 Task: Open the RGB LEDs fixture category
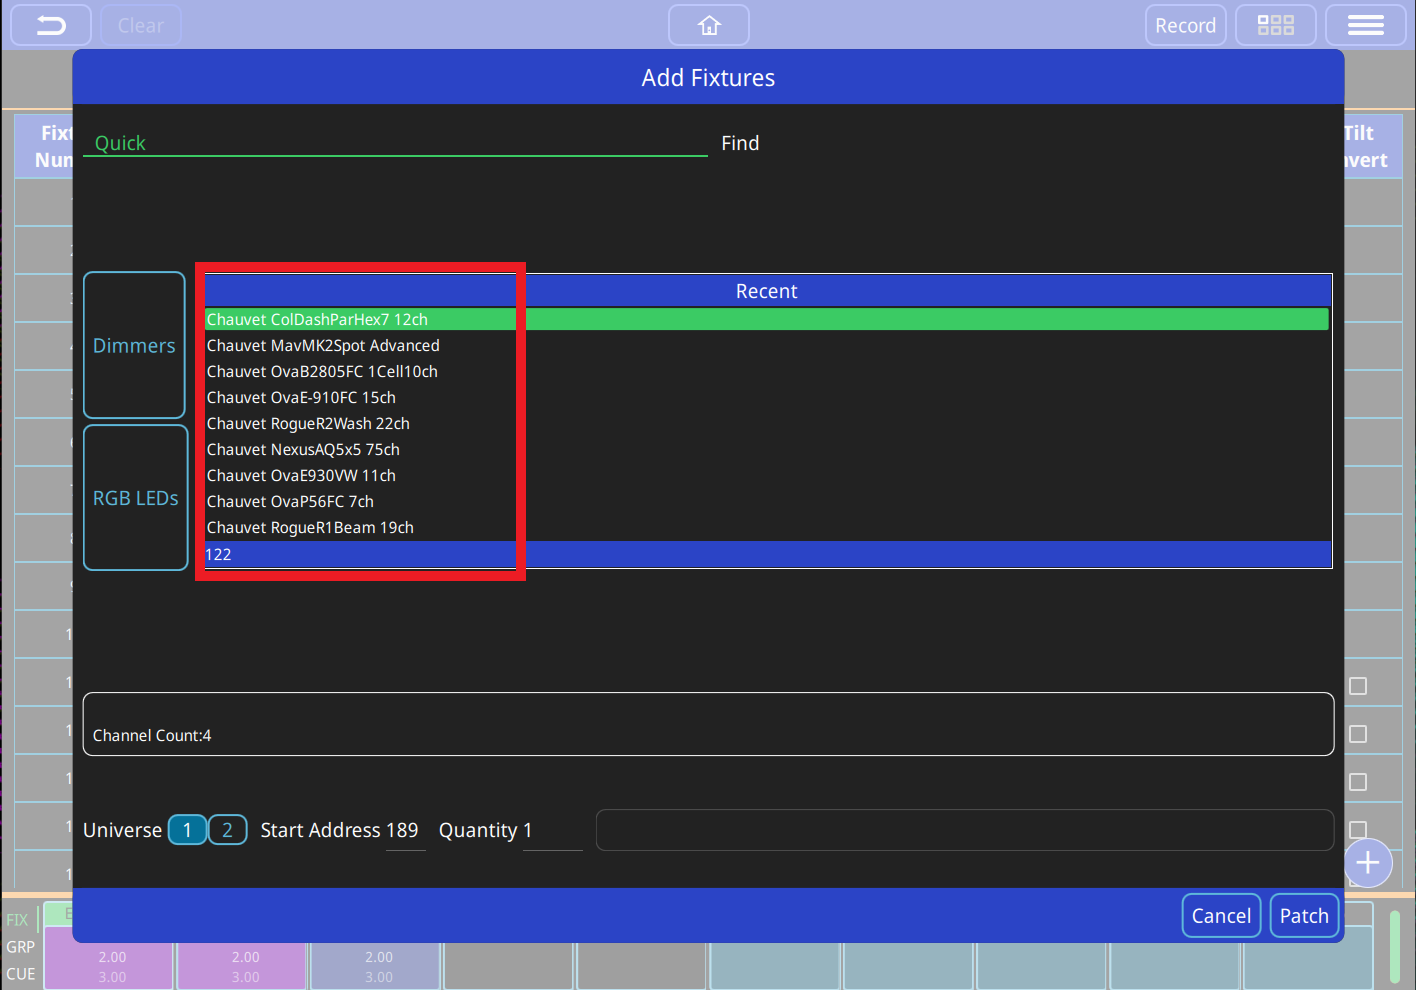[136, 498]
